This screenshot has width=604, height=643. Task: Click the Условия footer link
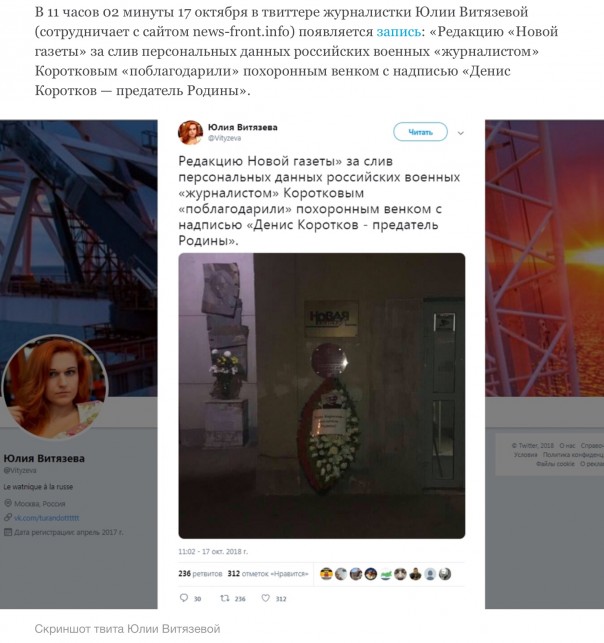[525, 454]
